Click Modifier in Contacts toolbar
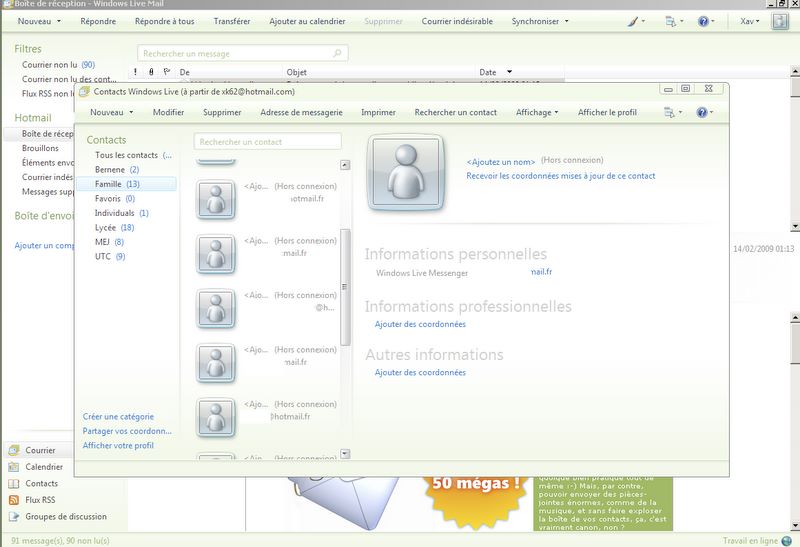 [x=168, y=112]
